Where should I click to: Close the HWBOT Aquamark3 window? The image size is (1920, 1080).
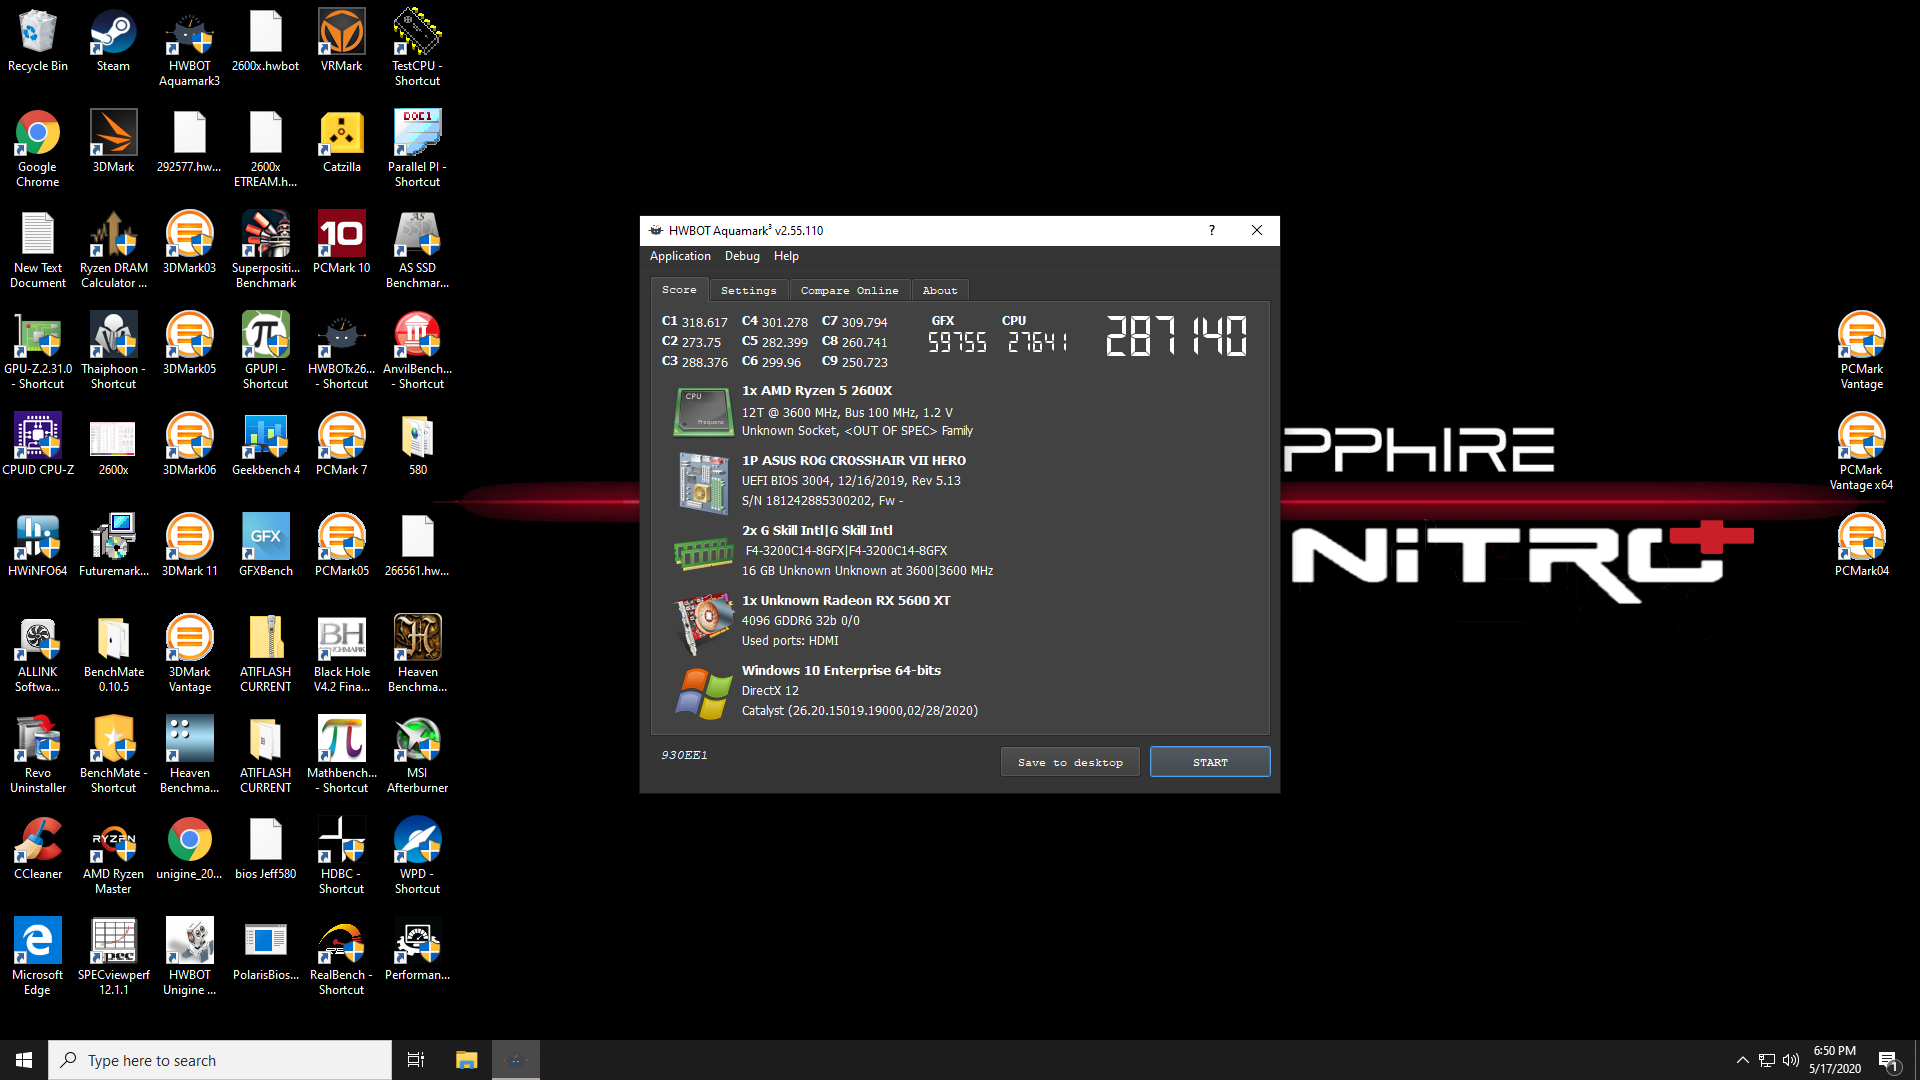coord(1257,230)
